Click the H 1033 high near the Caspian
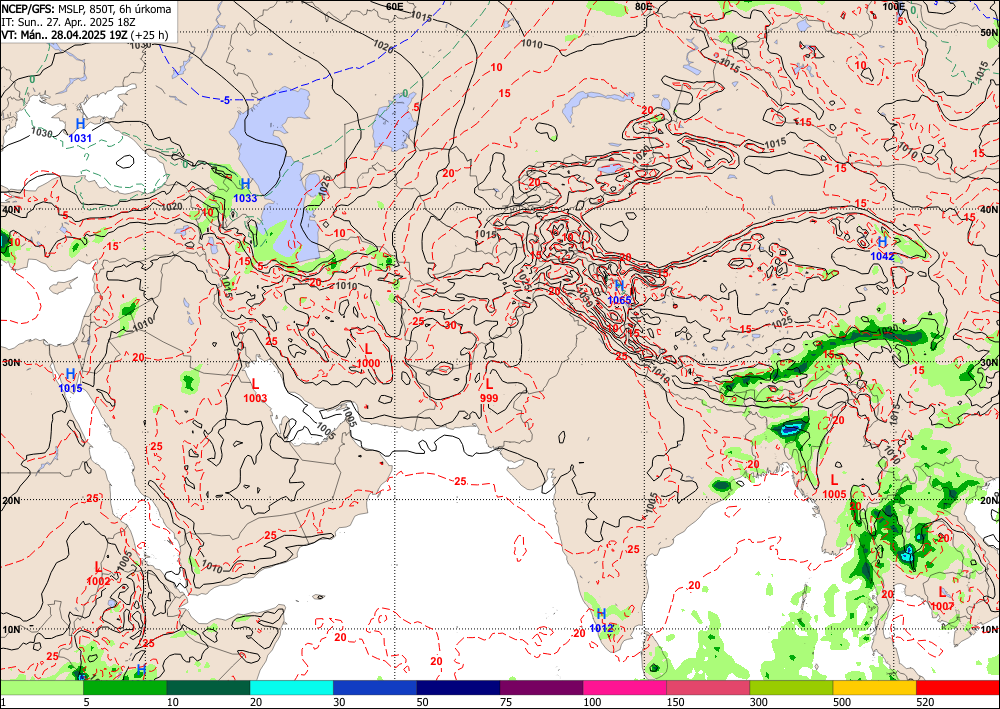Screen dimensions: 1000x709 pos(245,190)
